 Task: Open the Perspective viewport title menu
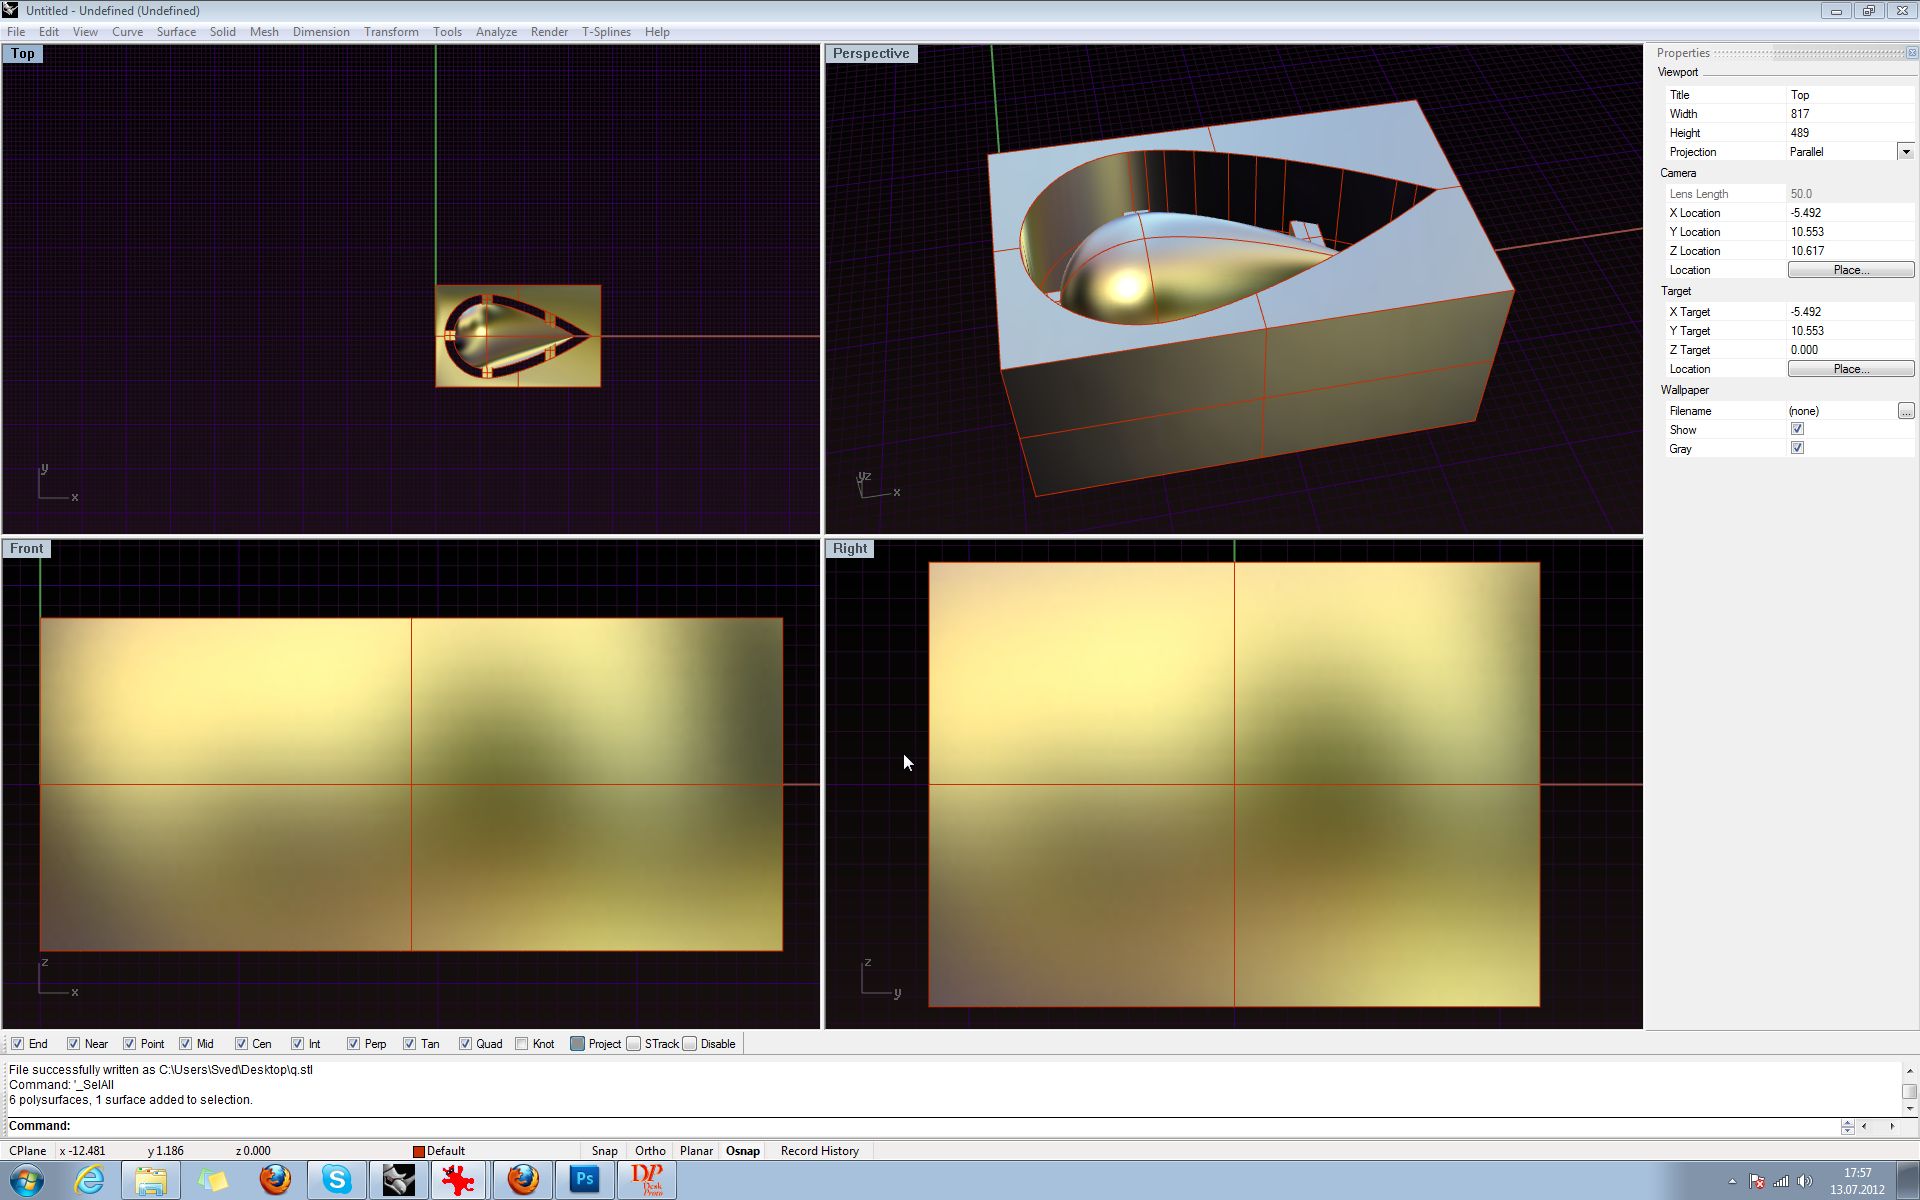click(870, 54)
